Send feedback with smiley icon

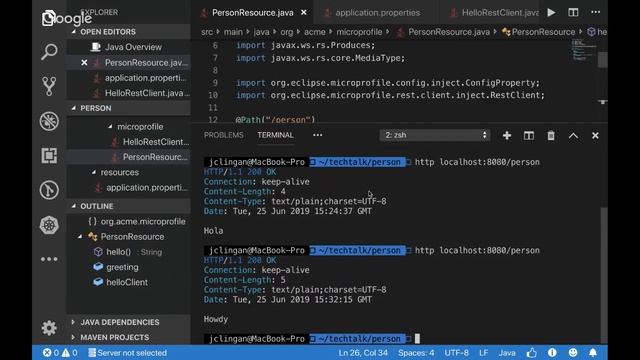573,353
